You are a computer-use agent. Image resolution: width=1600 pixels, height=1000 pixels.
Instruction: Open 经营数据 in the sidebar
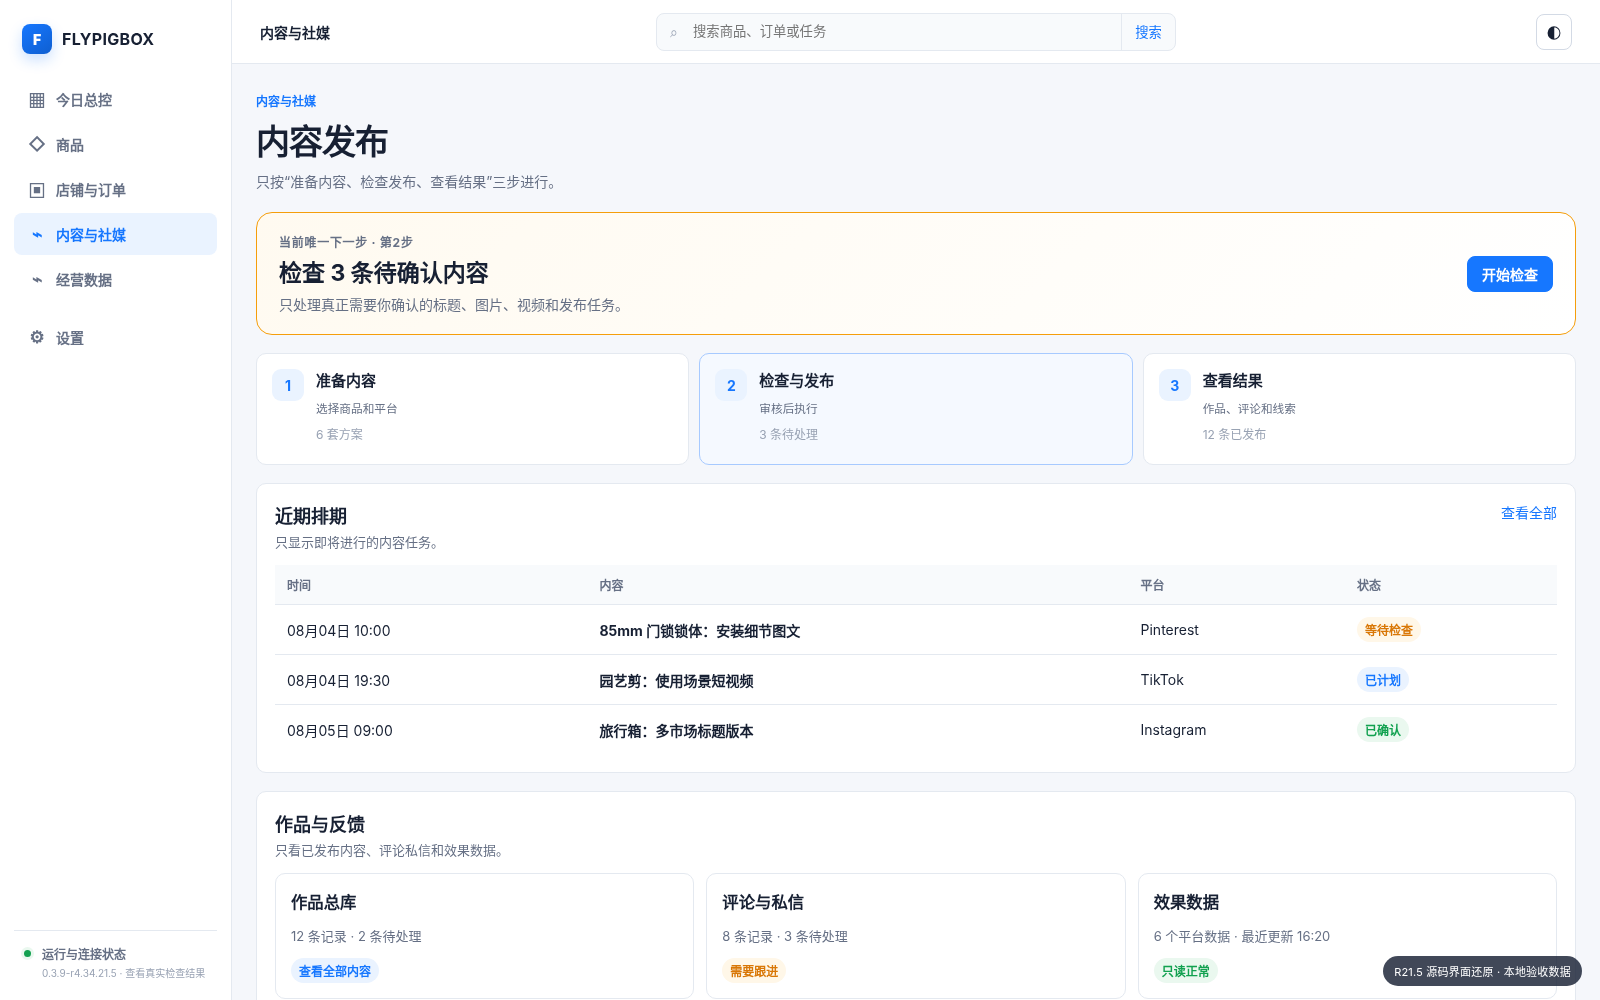click(x=115, y=280)
